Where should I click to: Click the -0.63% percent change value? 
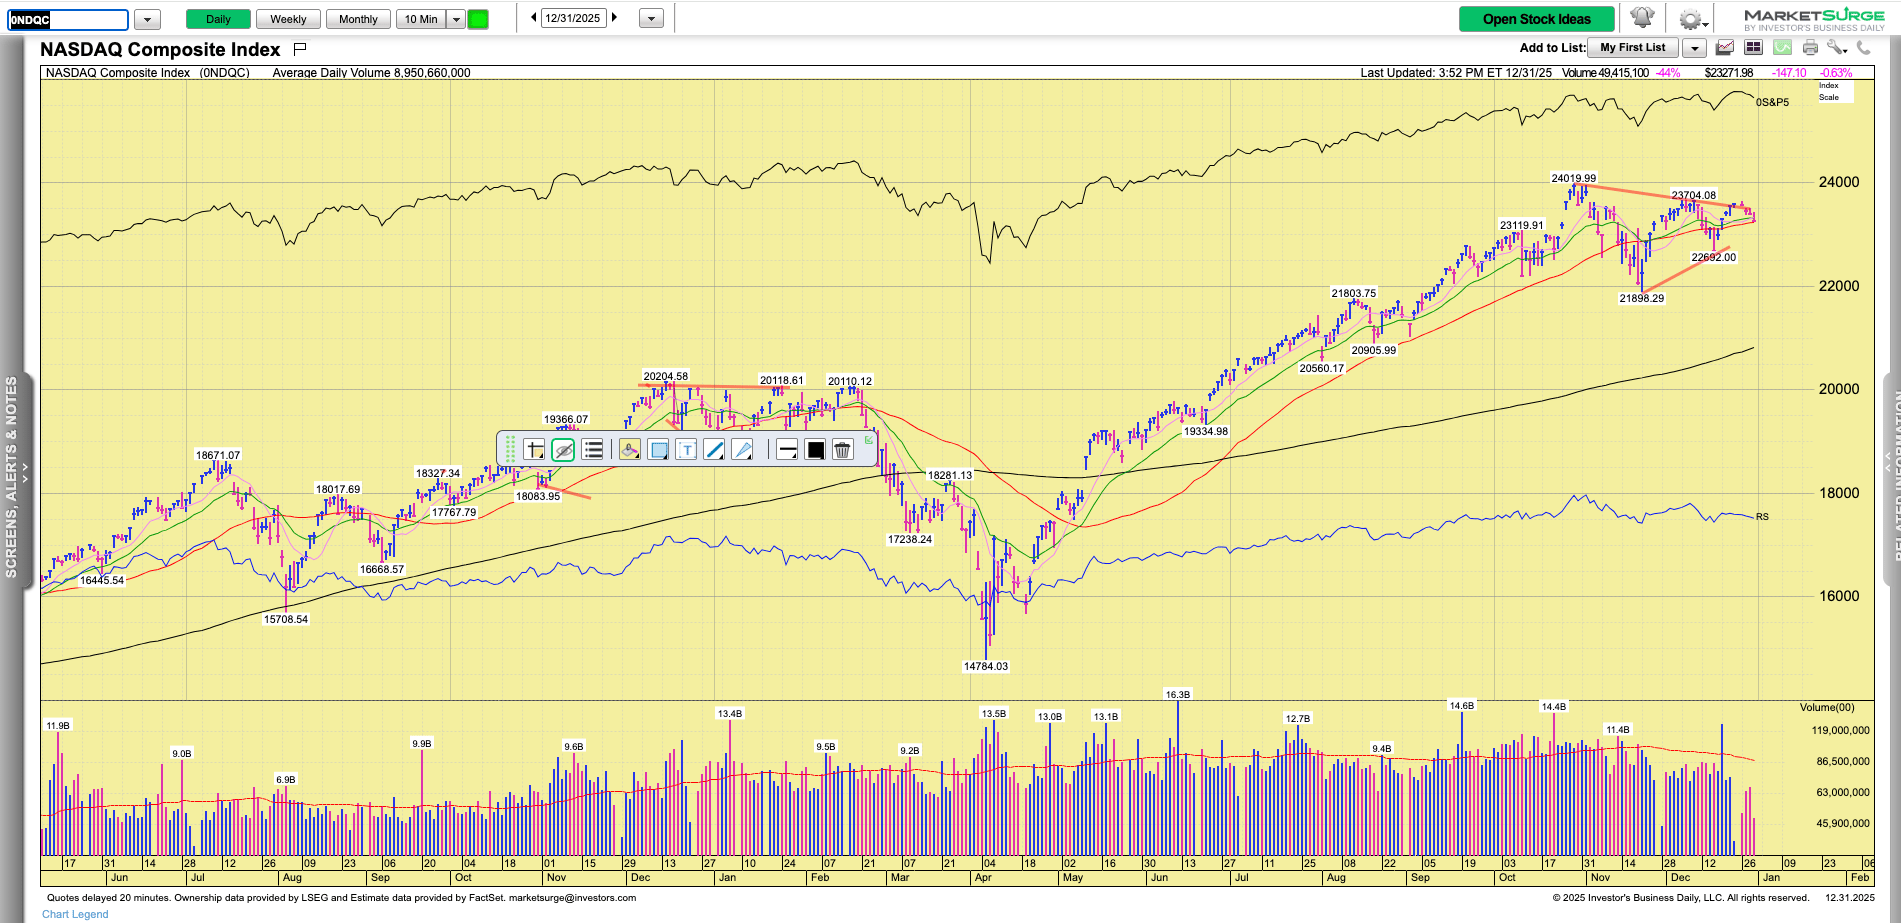pyautogui.click(x=1836, y=73)
